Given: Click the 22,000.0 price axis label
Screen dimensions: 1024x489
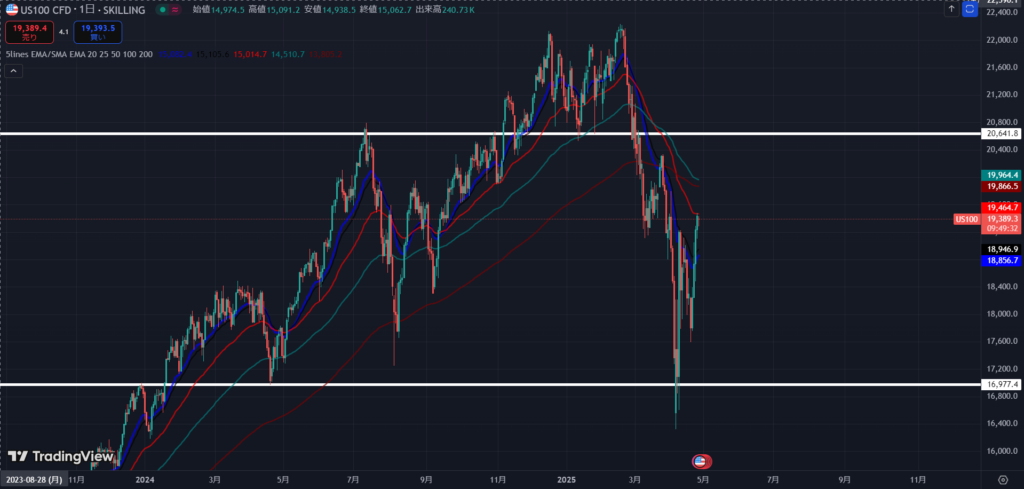Looking at the screenshot, I should [x=1000, y=40].
